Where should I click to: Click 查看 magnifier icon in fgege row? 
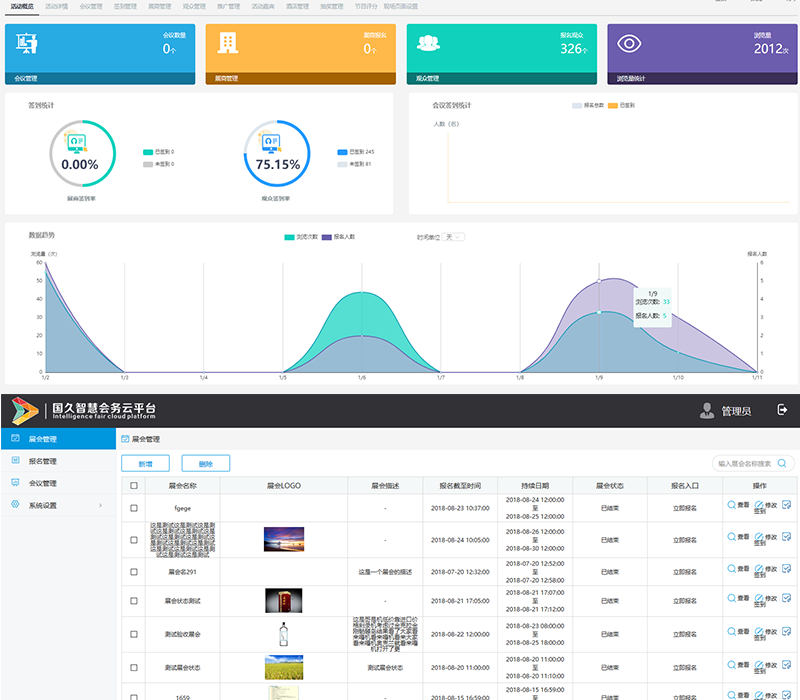point(733,505)
